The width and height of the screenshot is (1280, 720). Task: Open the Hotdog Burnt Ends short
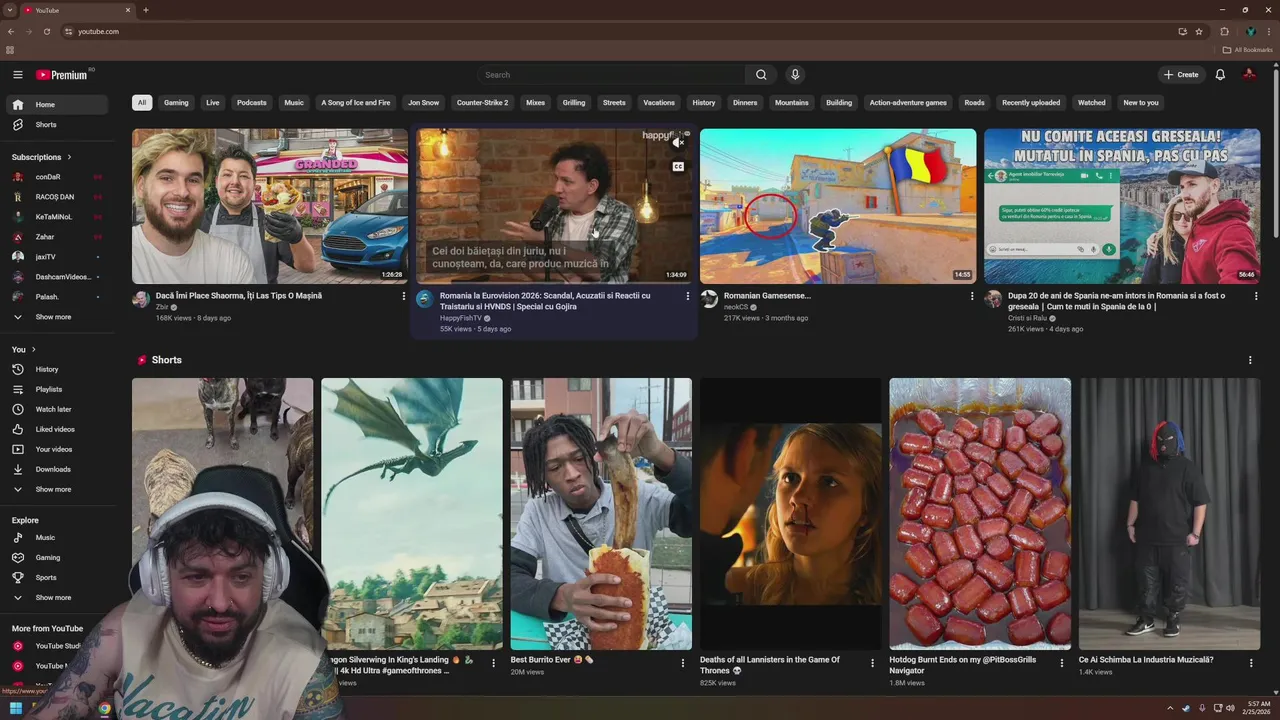[980, 514]
